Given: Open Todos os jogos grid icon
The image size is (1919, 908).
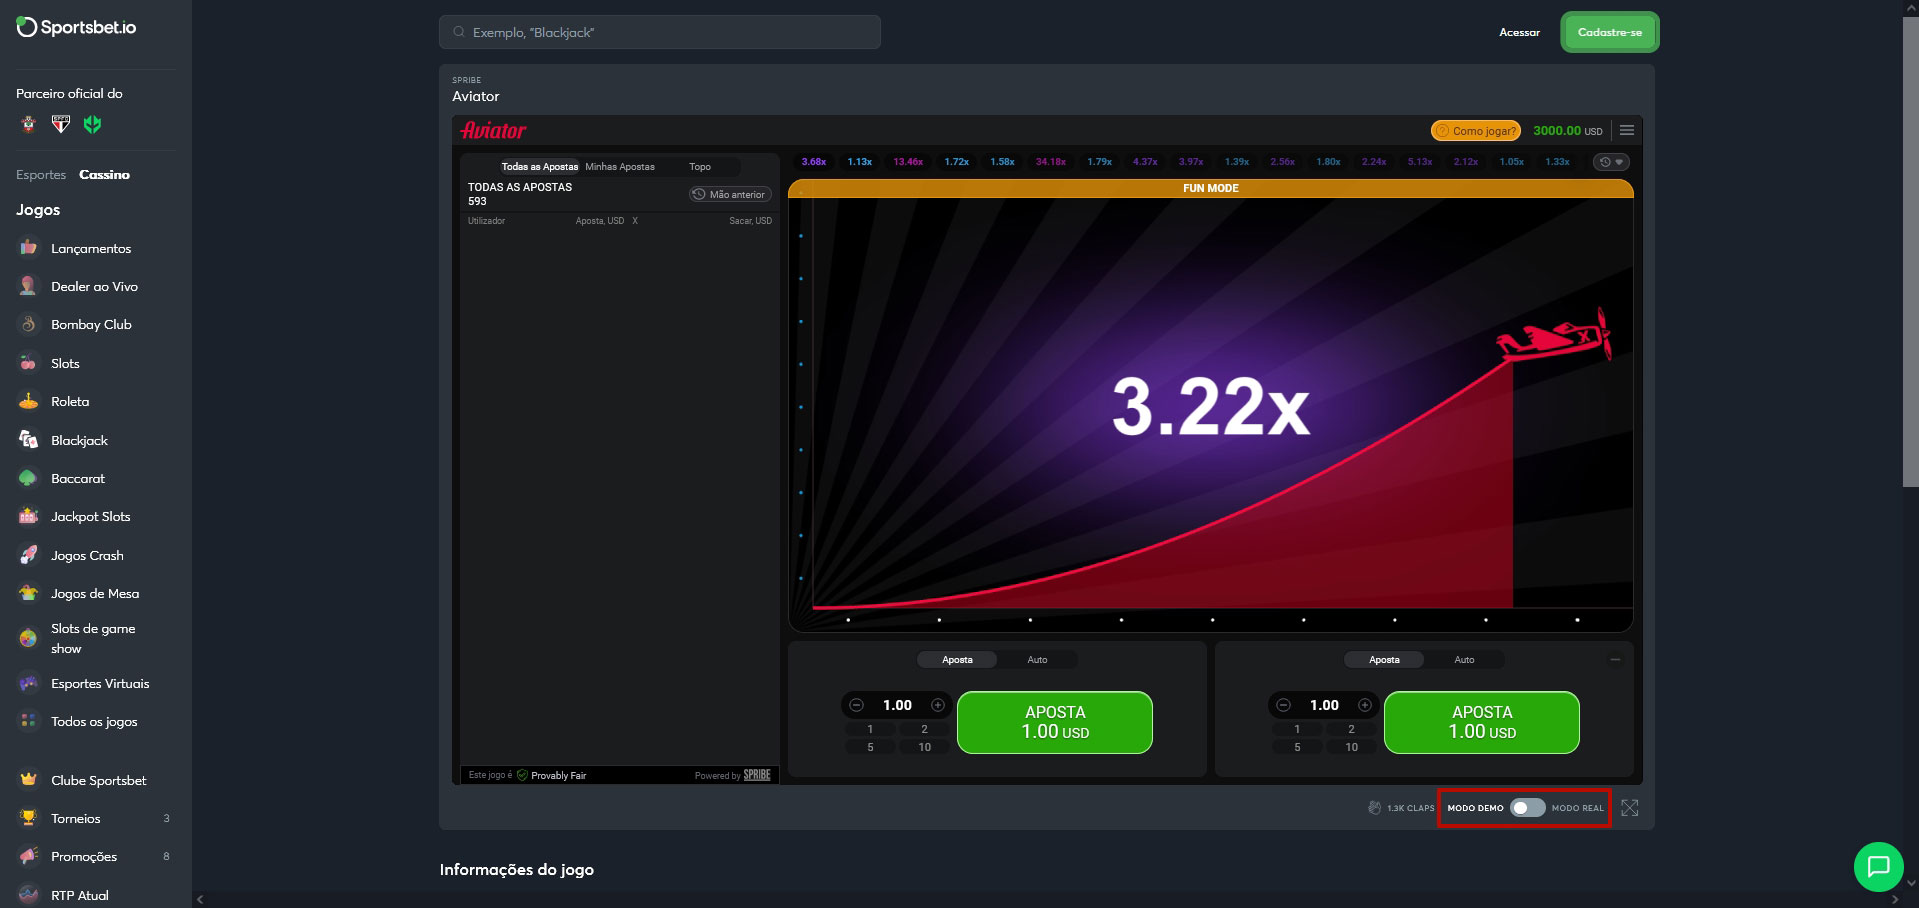Looking at the screenshot, I should click(x=28, y=721).
